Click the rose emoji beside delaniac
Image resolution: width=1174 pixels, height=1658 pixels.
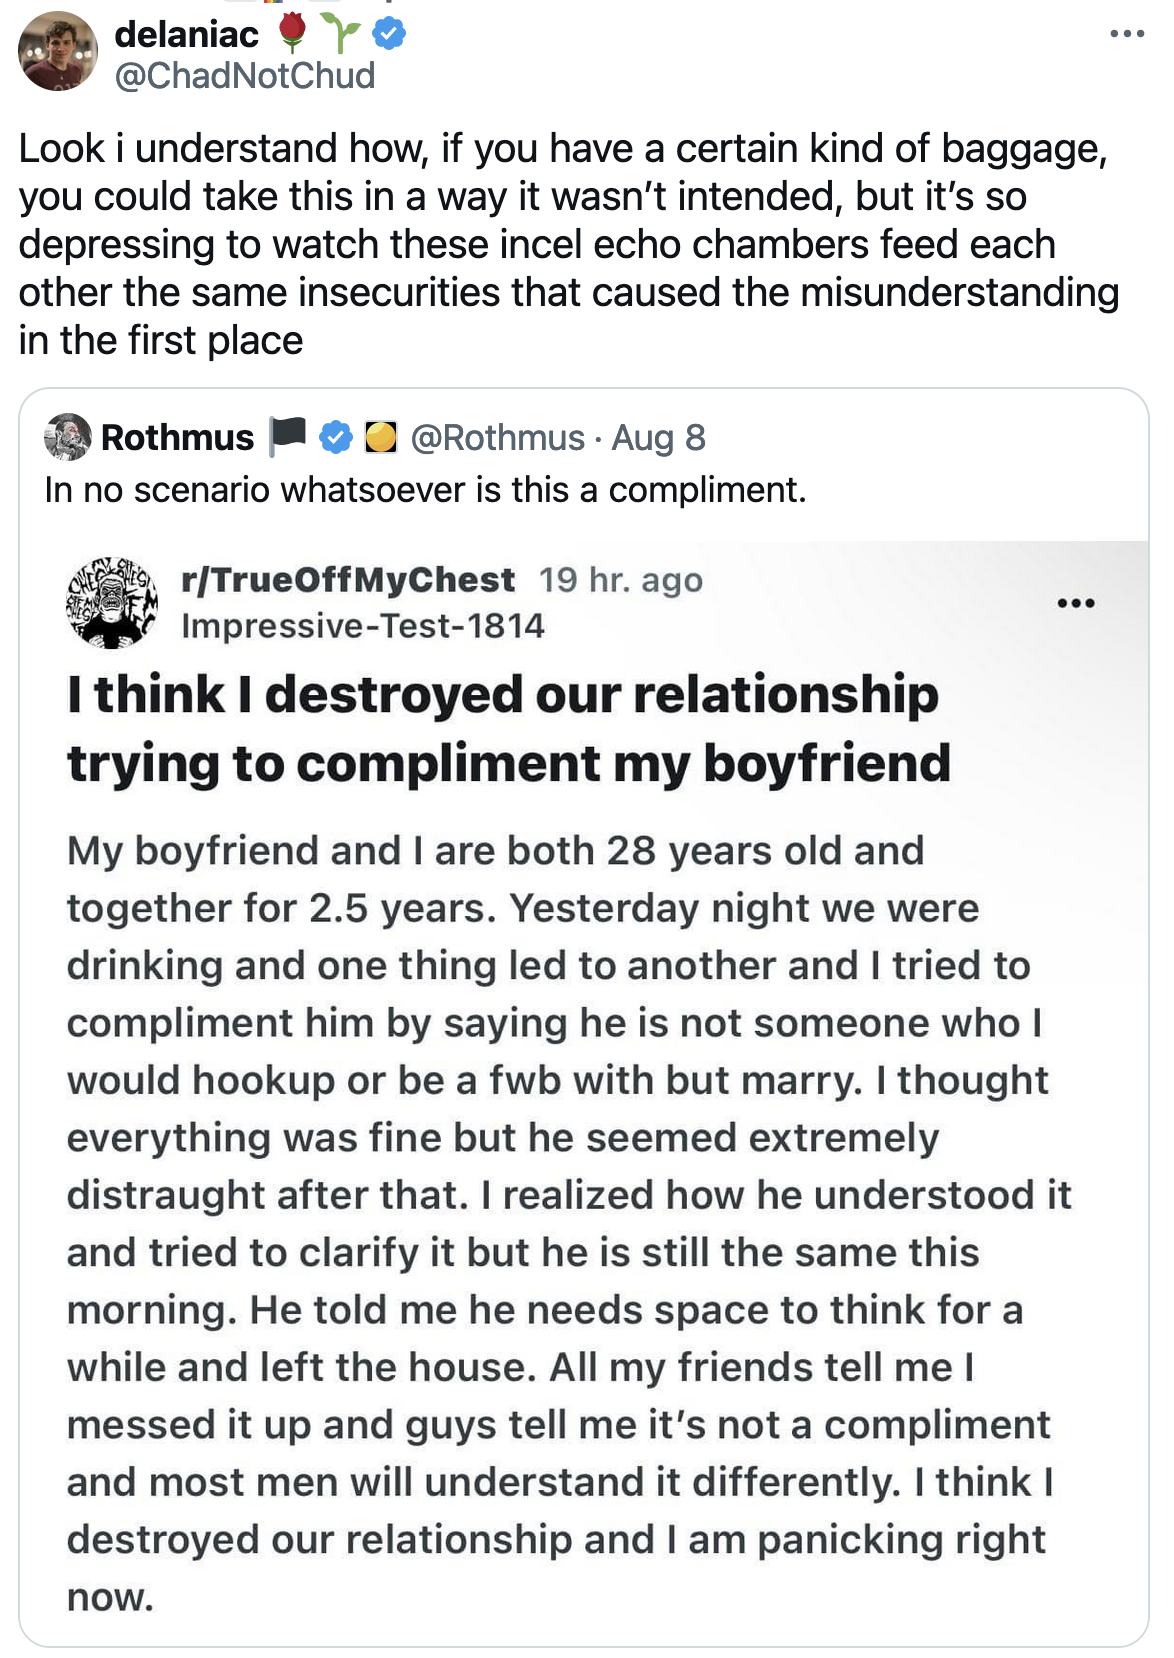tap(293, 33)
